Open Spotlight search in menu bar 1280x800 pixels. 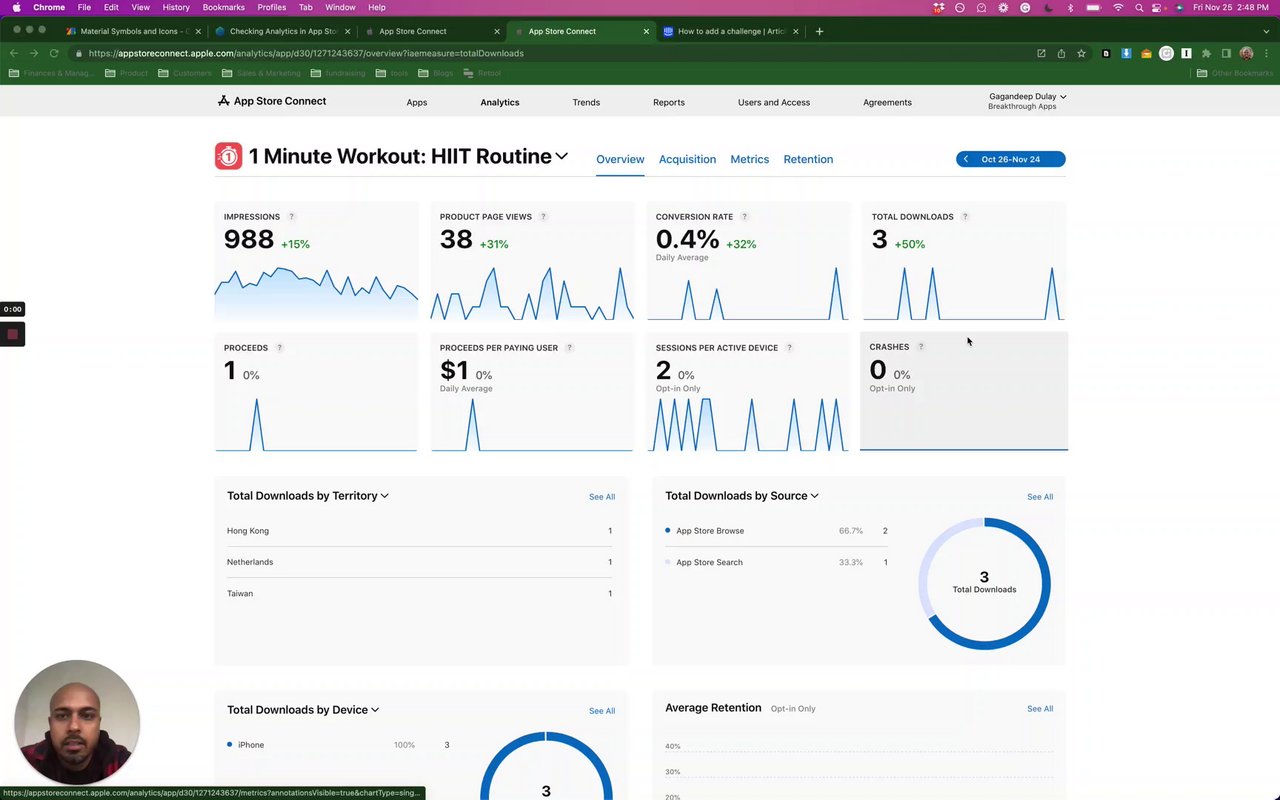click(x=1139, y=7)
